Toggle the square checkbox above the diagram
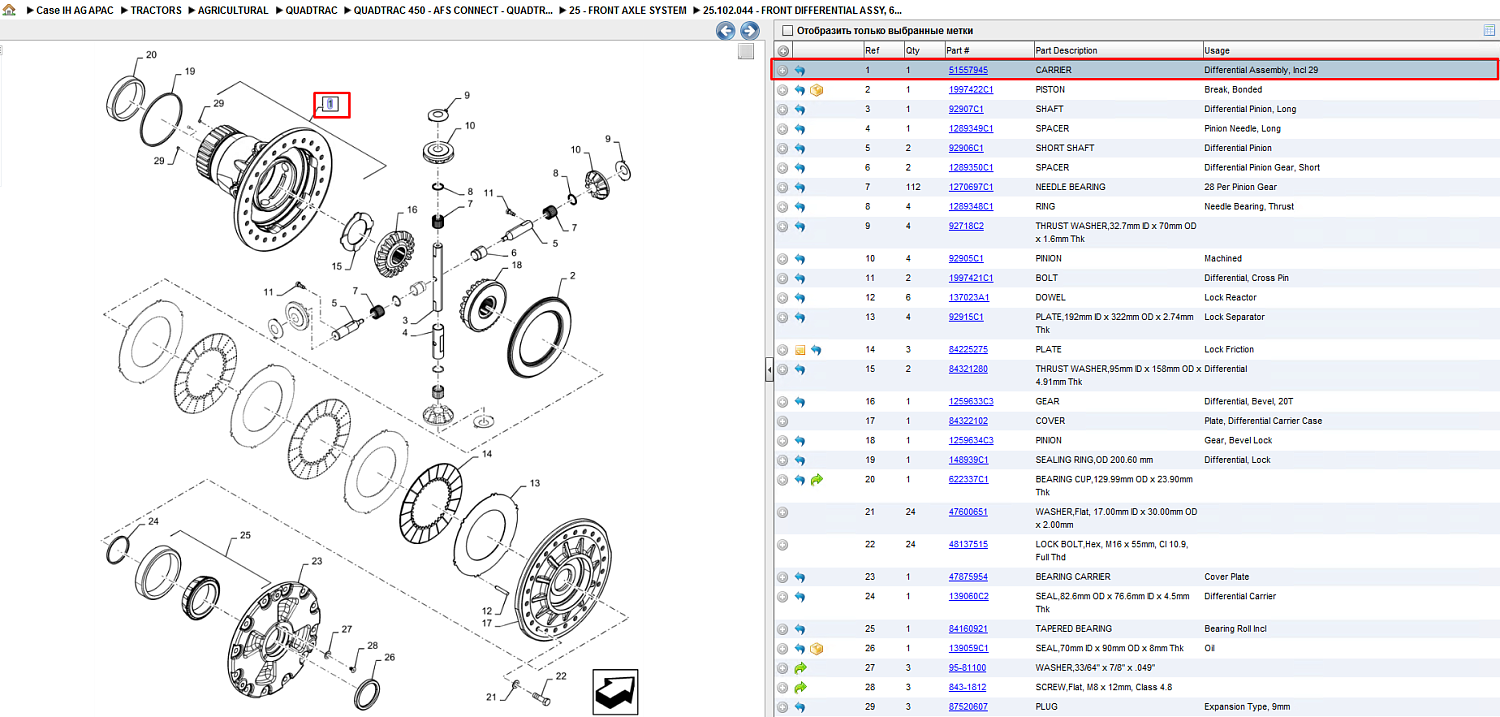 [x=746, y=51]
